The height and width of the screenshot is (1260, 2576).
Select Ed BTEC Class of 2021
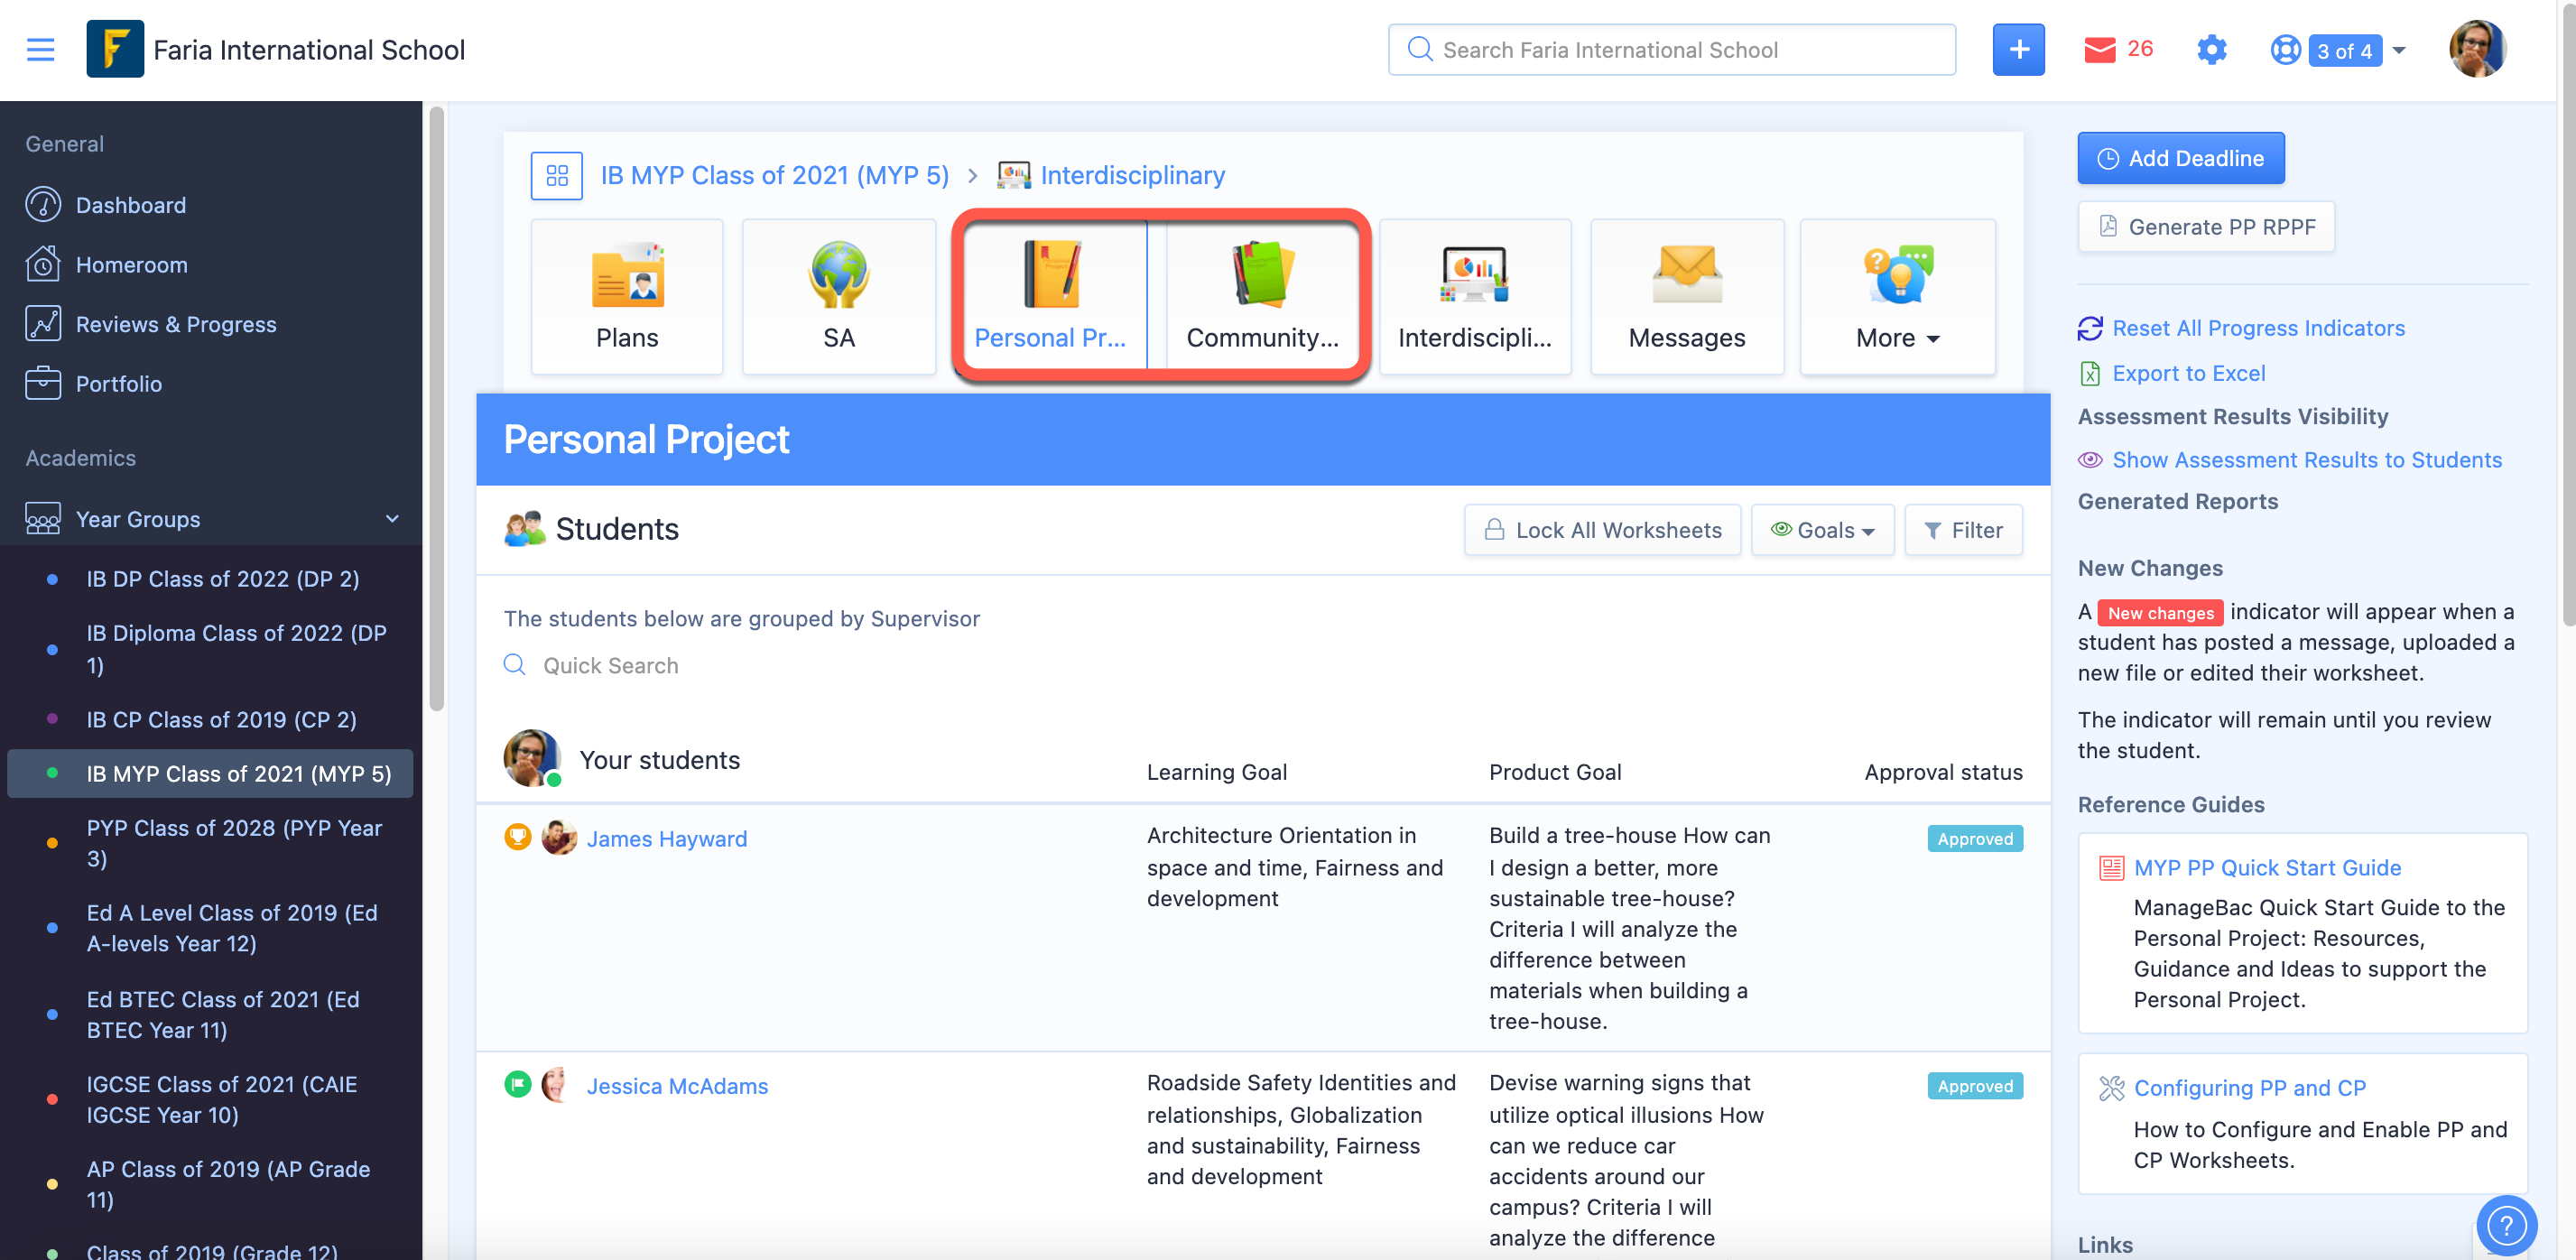click(222, 1014)
